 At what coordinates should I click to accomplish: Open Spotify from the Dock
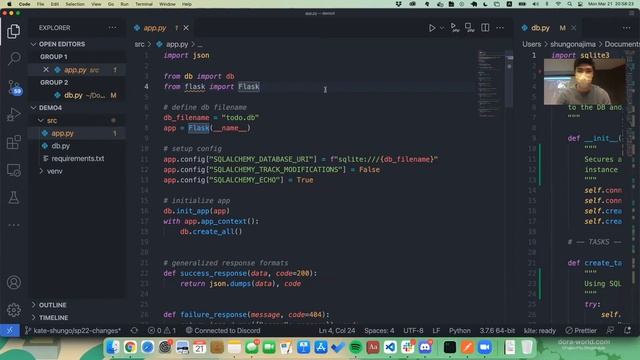(x=356, y=347)
